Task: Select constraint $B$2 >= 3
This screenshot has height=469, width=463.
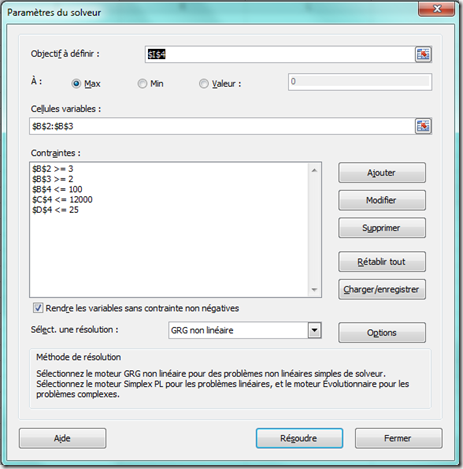Action: 53,169
